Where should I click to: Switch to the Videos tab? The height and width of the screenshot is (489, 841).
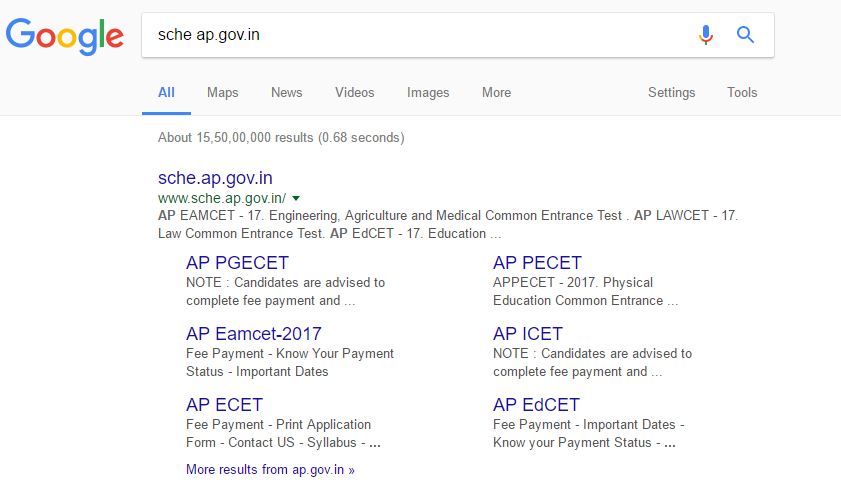[x=354, y=92]
